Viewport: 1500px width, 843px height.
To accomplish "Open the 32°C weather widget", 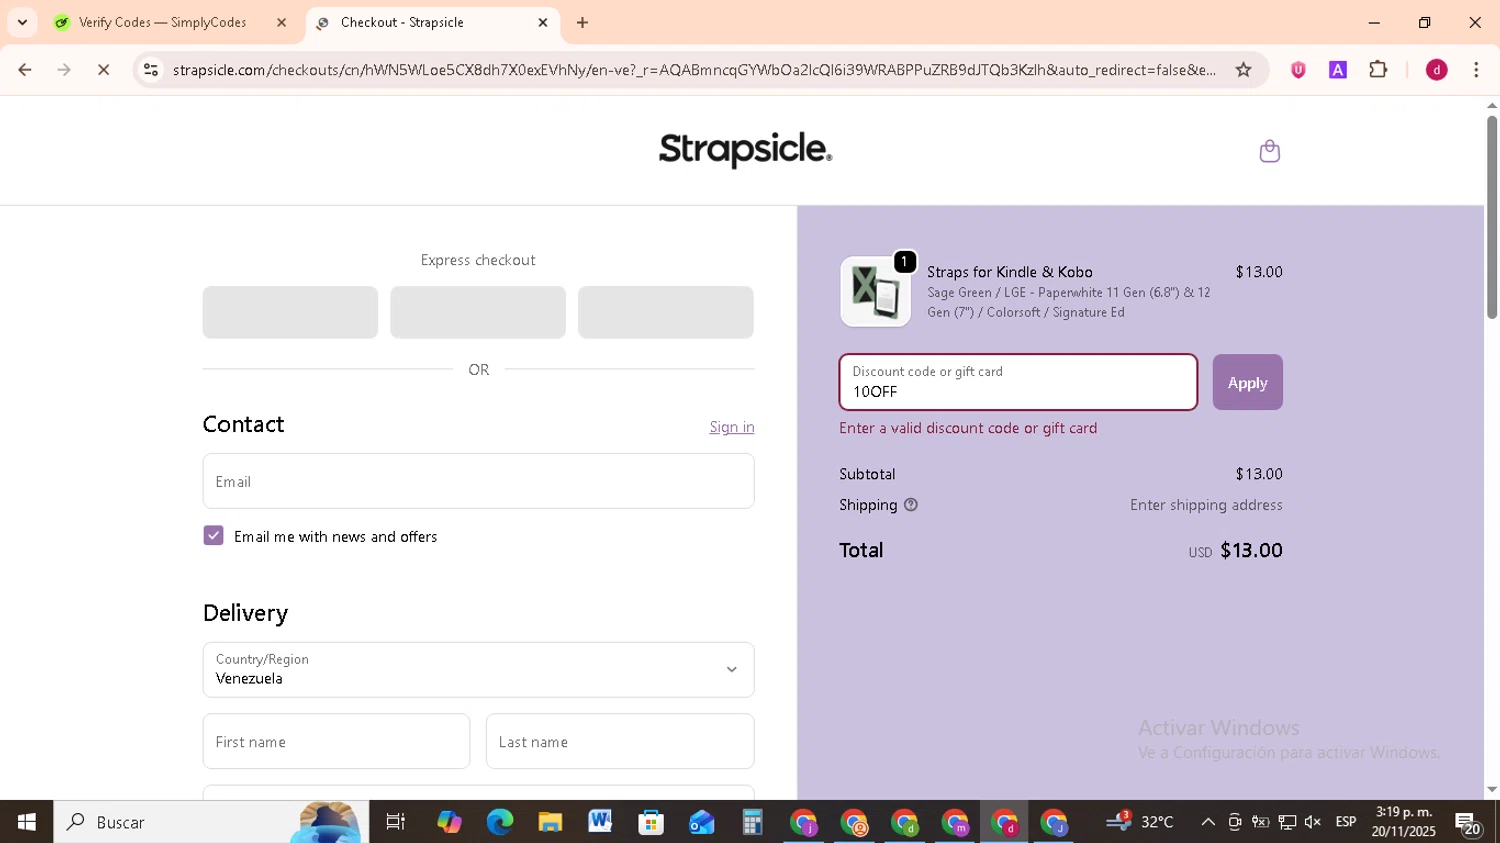I will [x=1140, y=822].
